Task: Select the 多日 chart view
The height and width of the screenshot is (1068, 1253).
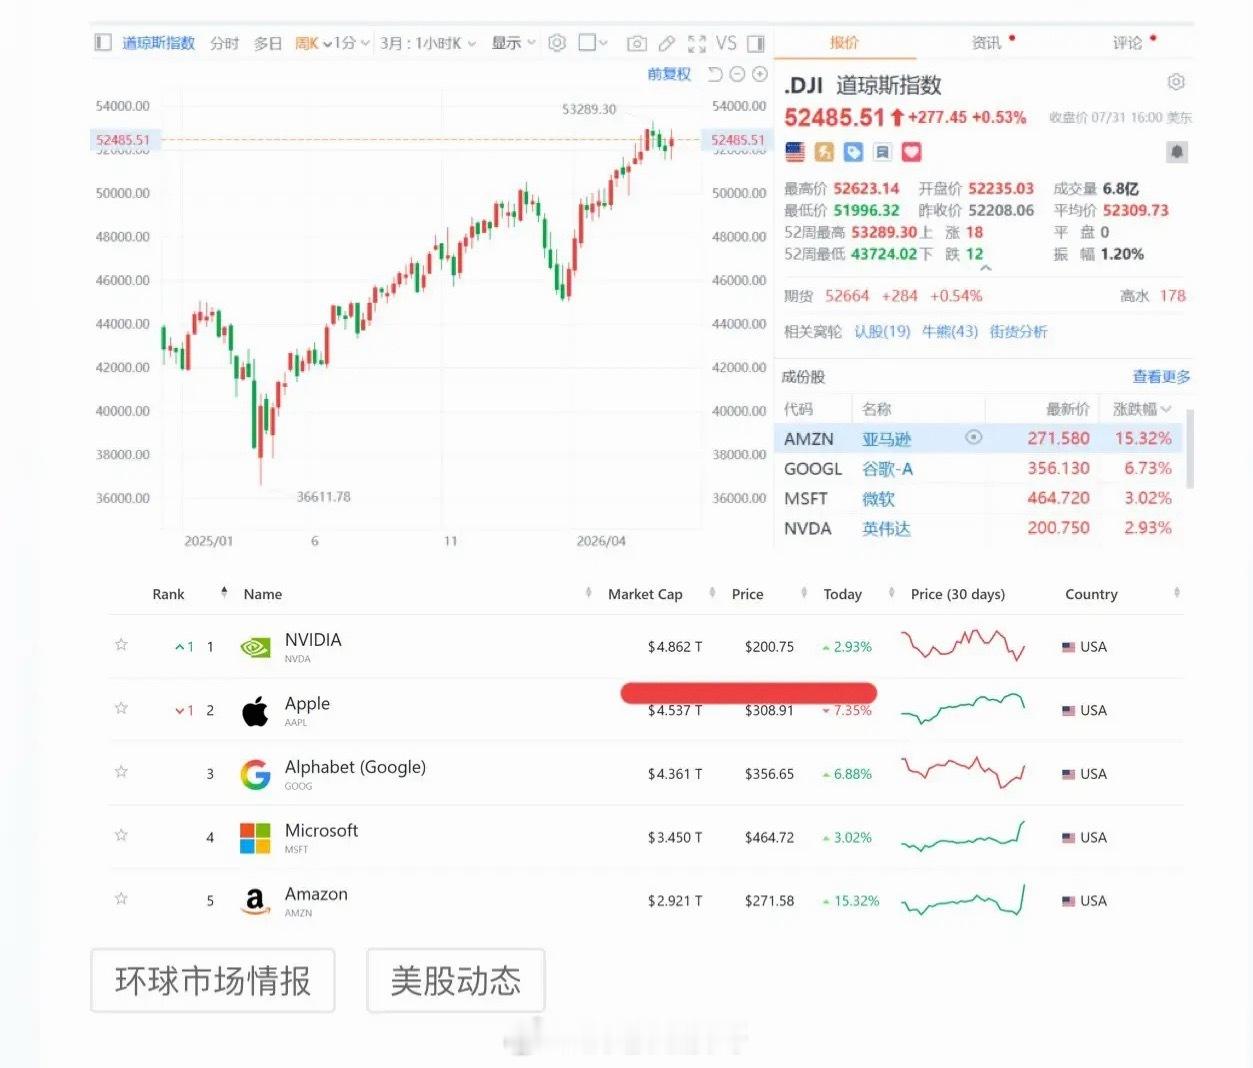Action: coord(267,43)
